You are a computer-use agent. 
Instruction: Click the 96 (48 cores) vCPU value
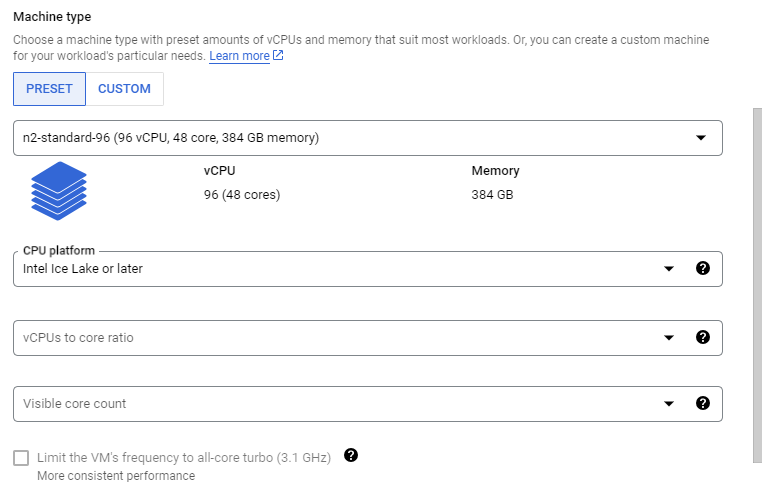click(x=242, y=195)
